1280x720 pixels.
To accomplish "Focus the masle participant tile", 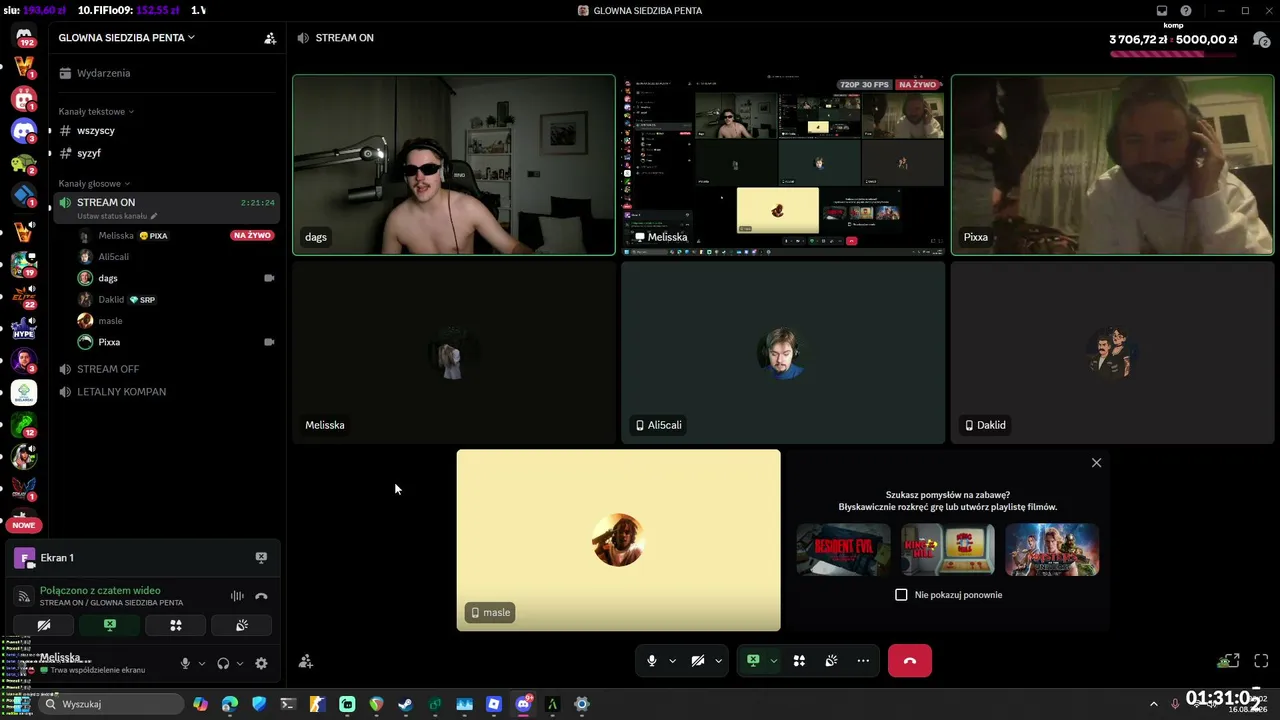I will pyautogui.click(x=618, y=540).
